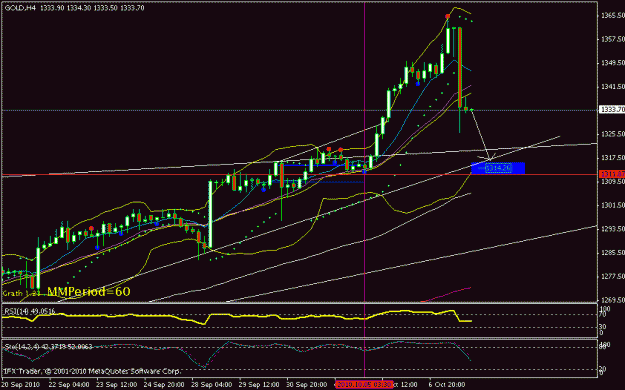Select the 1365.50 price axis label
The image size is (625, 390).
click(x=613, y=16)
